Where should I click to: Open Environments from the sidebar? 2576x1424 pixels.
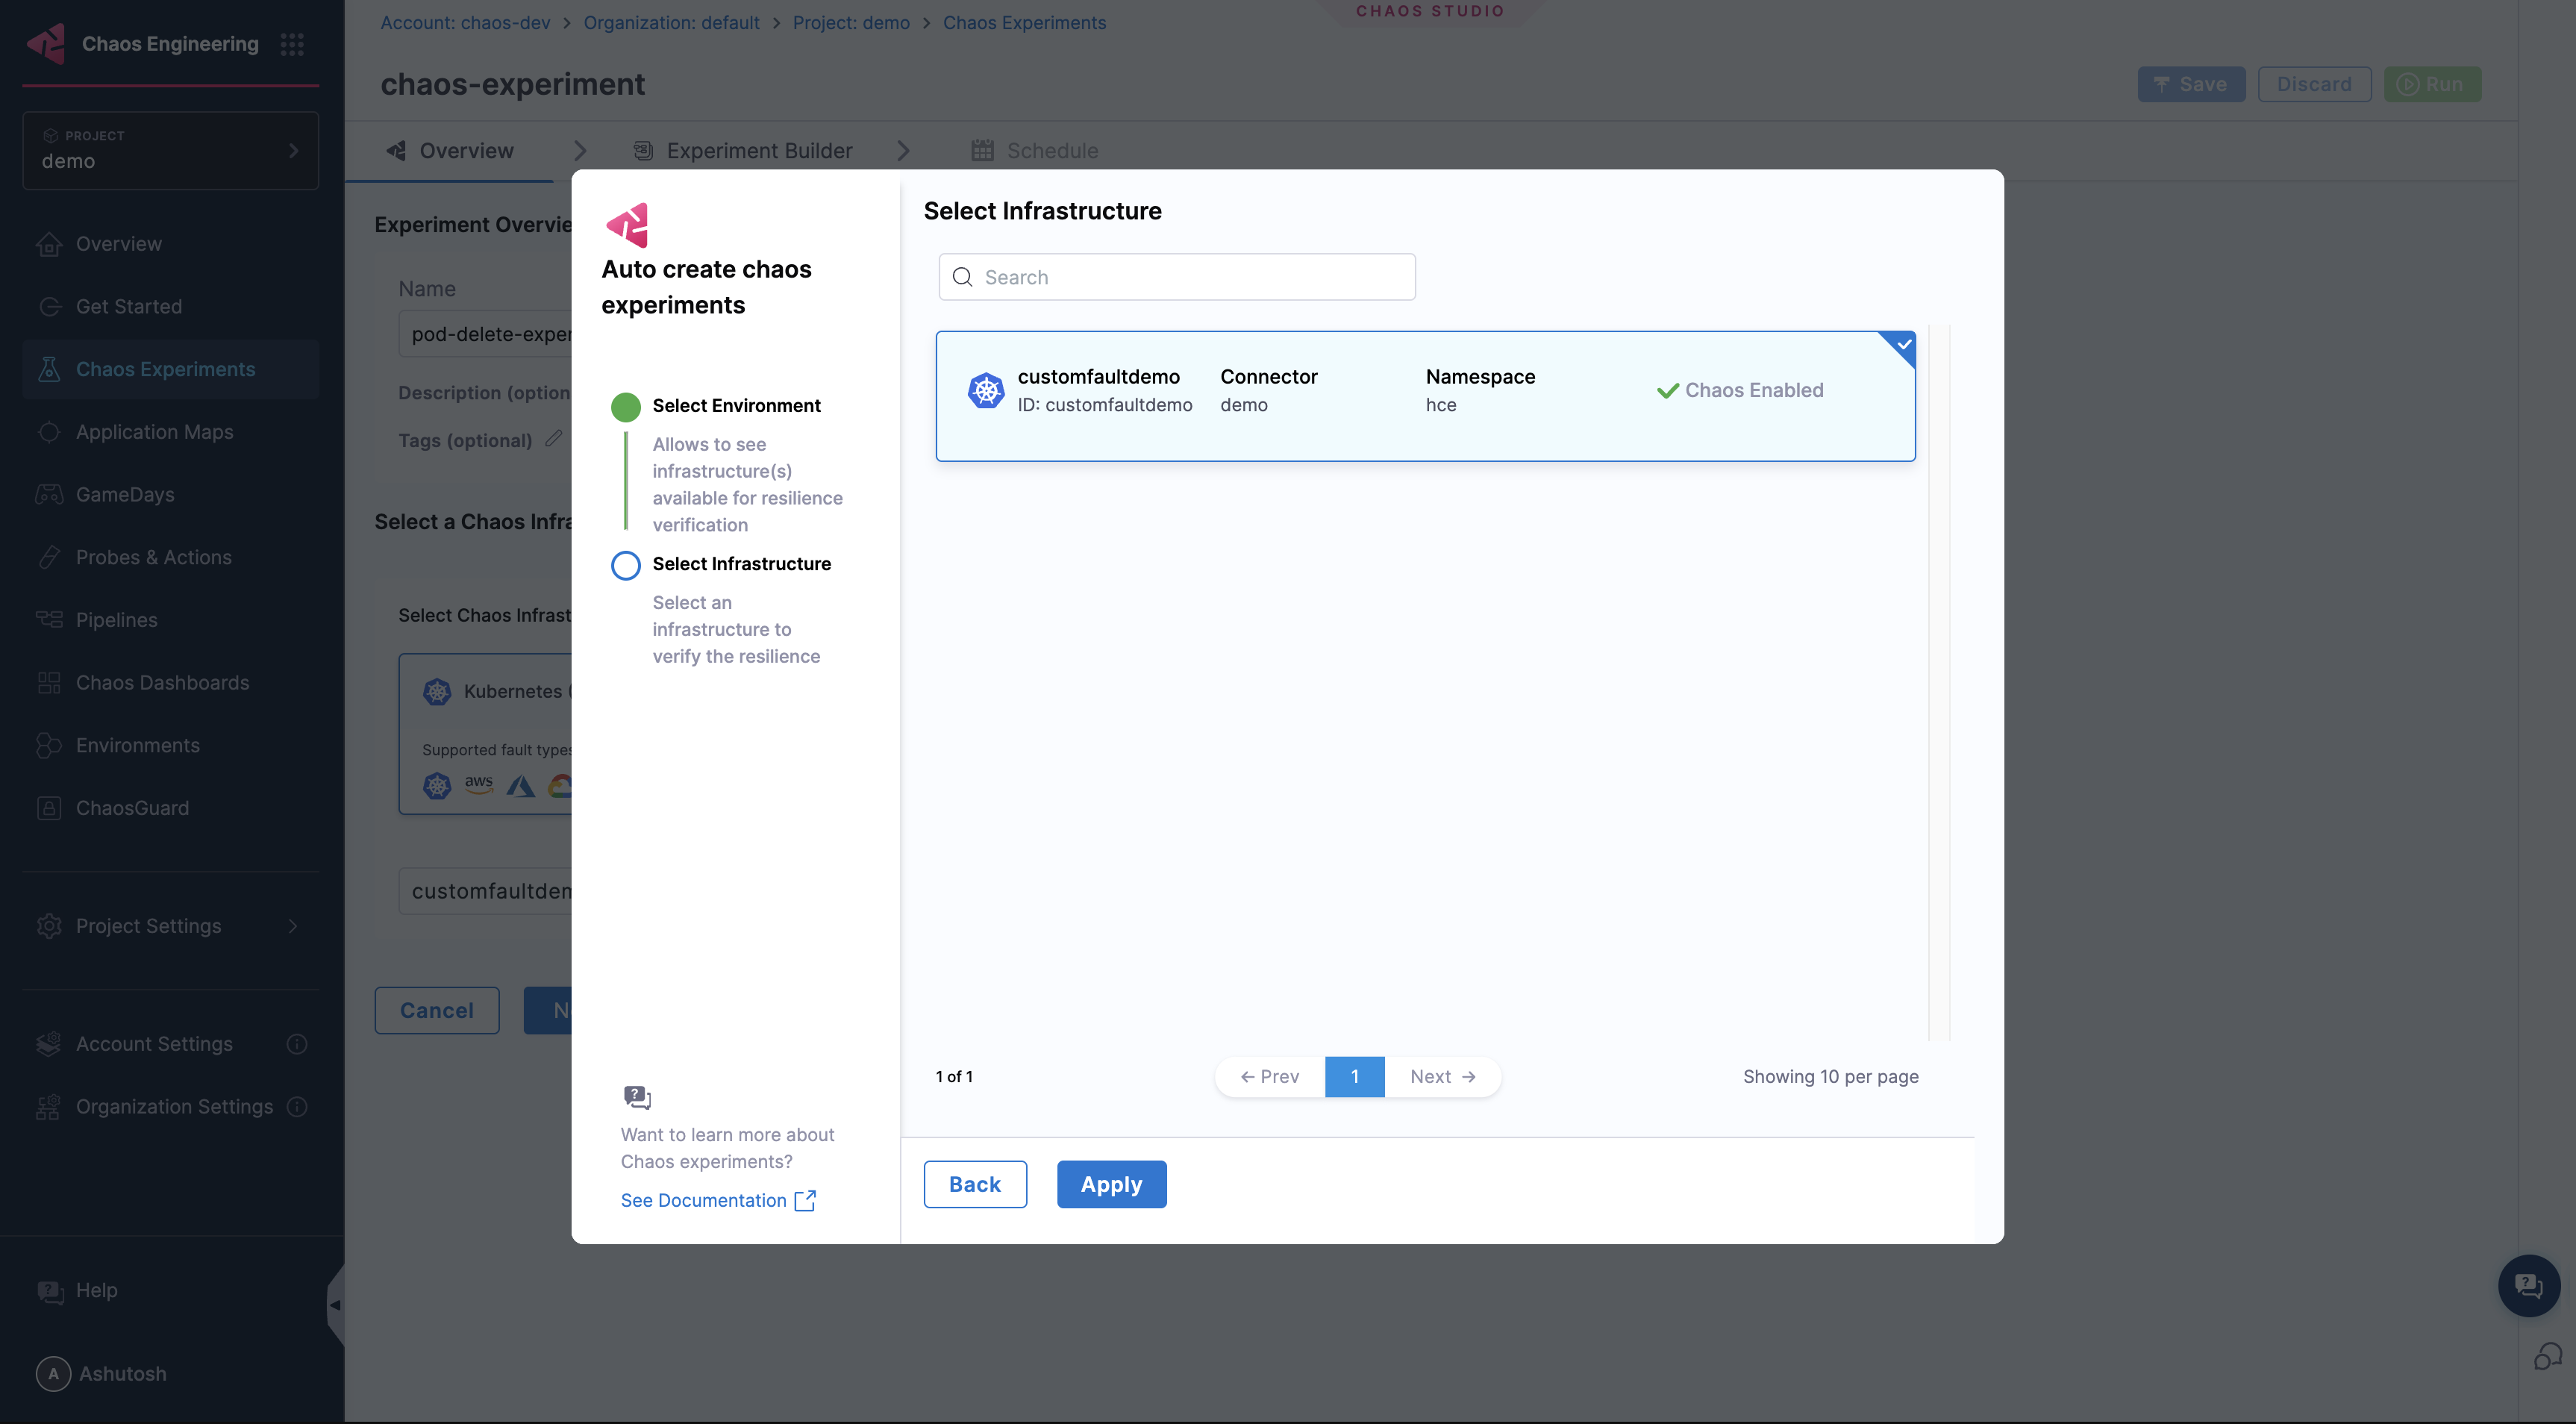click(139, 745)
